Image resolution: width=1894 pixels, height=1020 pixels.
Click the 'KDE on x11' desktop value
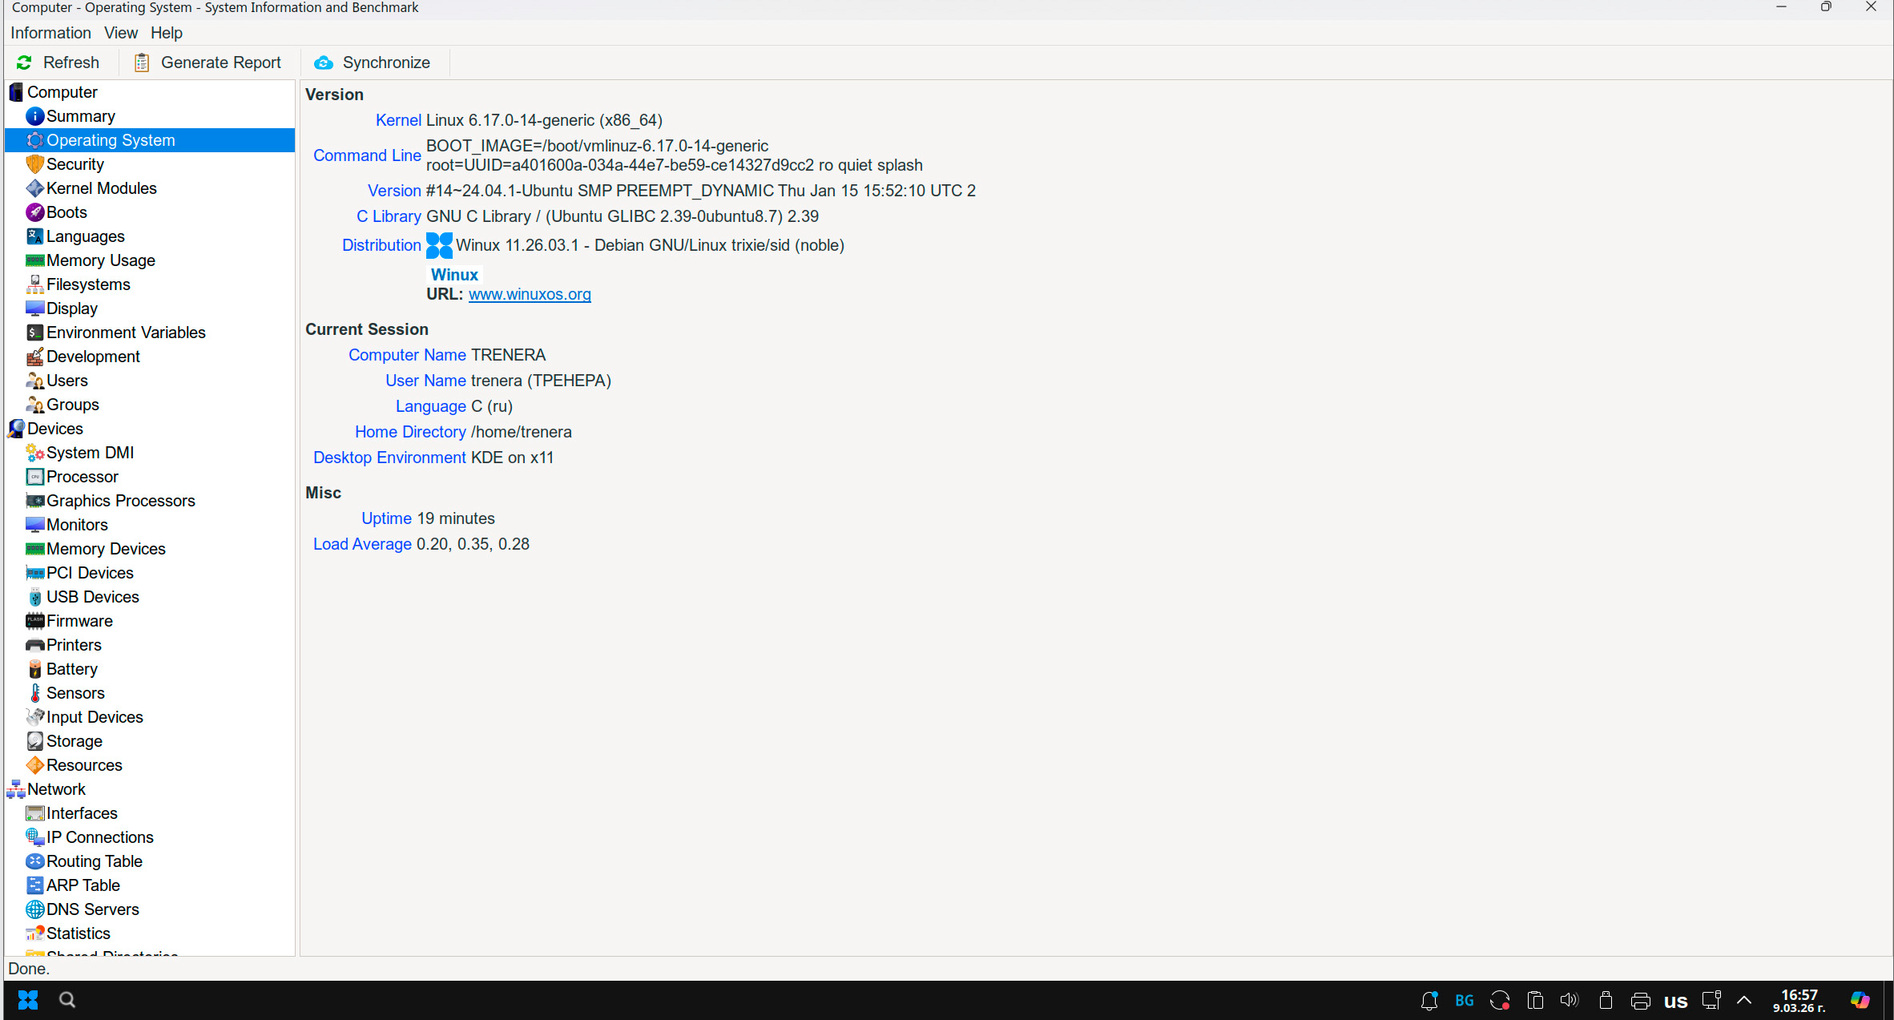(x=512, y=457)
